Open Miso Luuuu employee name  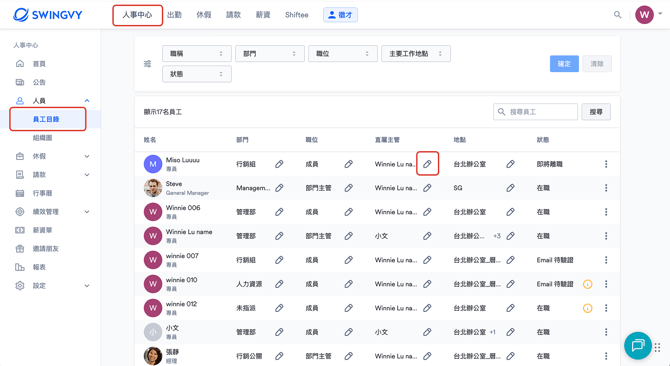182,160
